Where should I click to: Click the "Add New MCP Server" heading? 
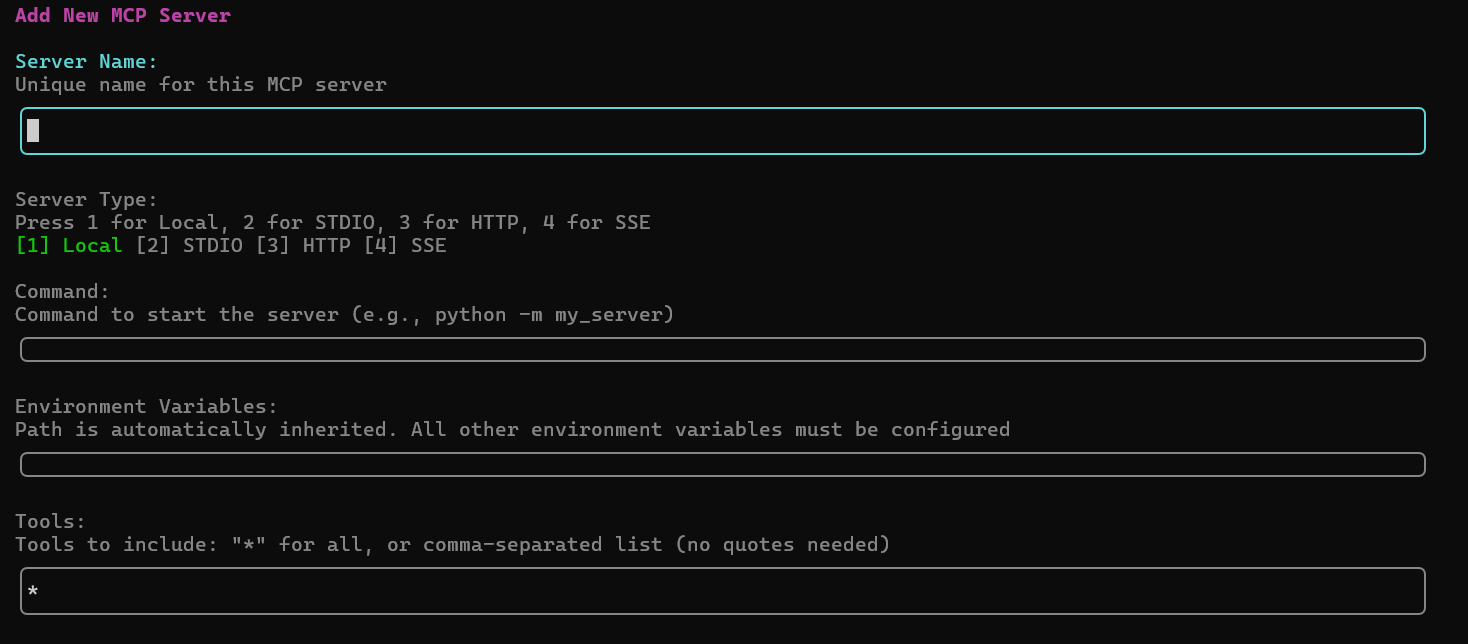click(x=123, y=16)
